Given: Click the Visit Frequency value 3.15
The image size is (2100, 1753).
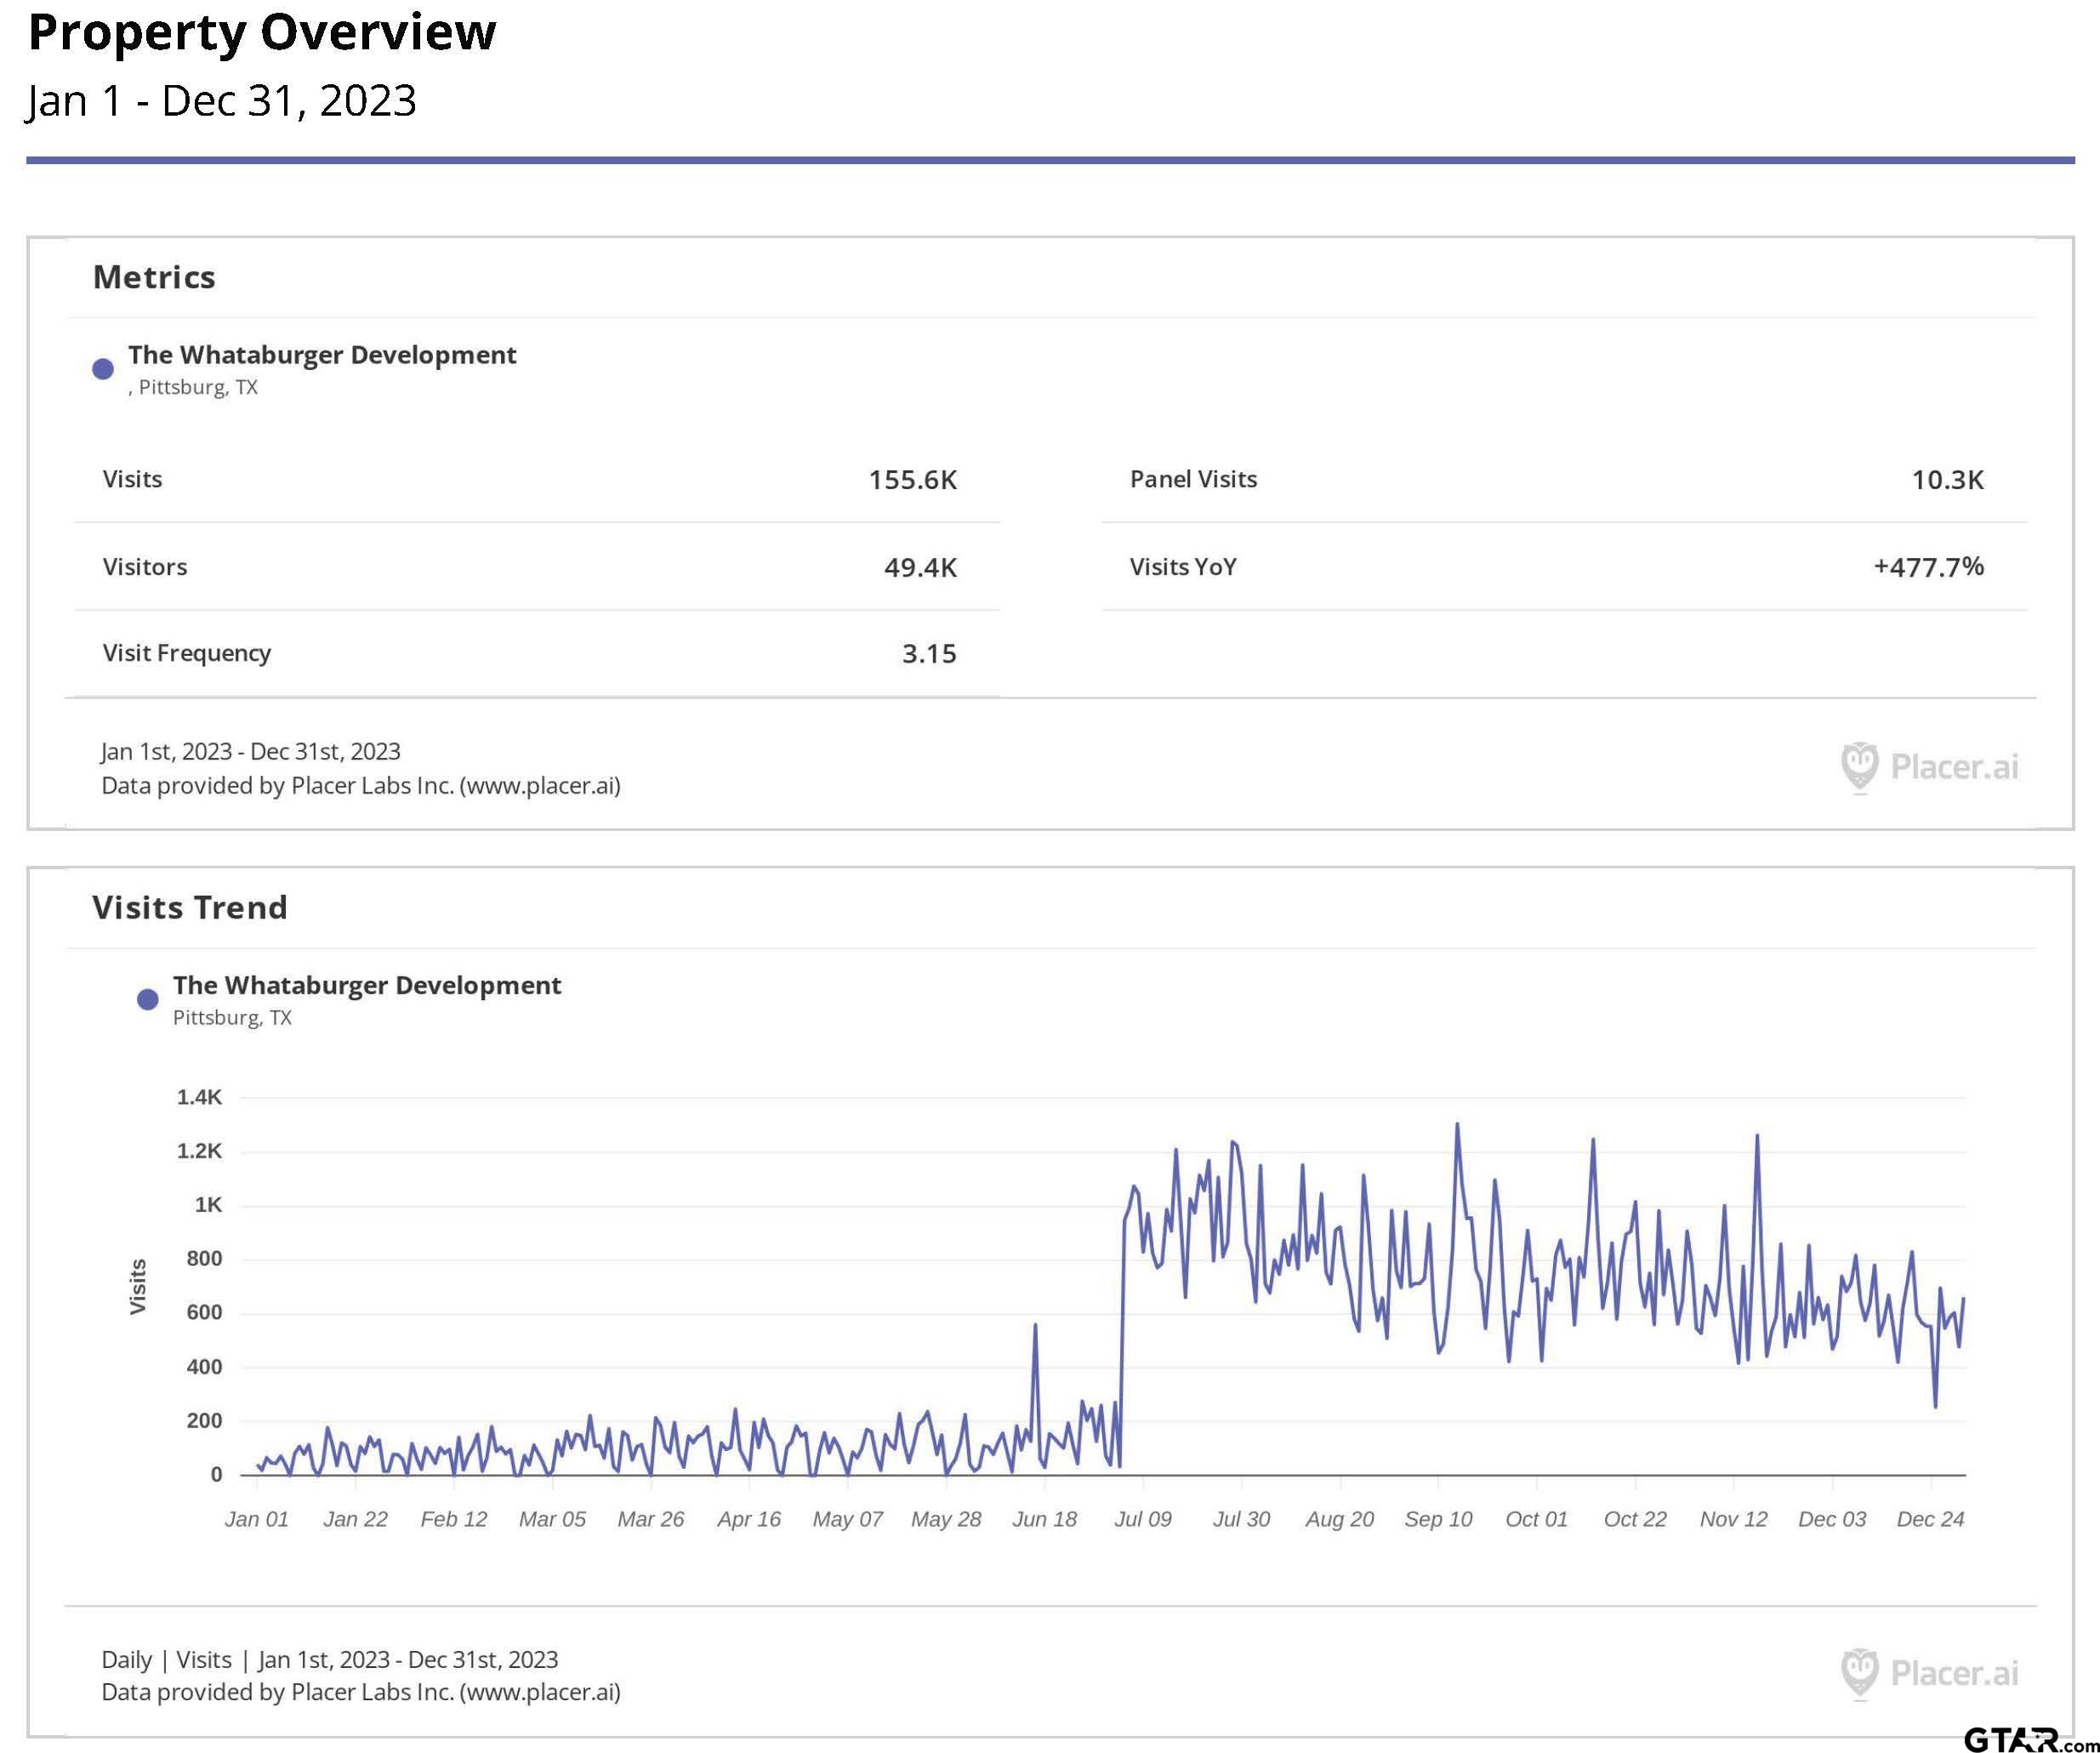Looking at the screenshot, I should tap(929, 654).
